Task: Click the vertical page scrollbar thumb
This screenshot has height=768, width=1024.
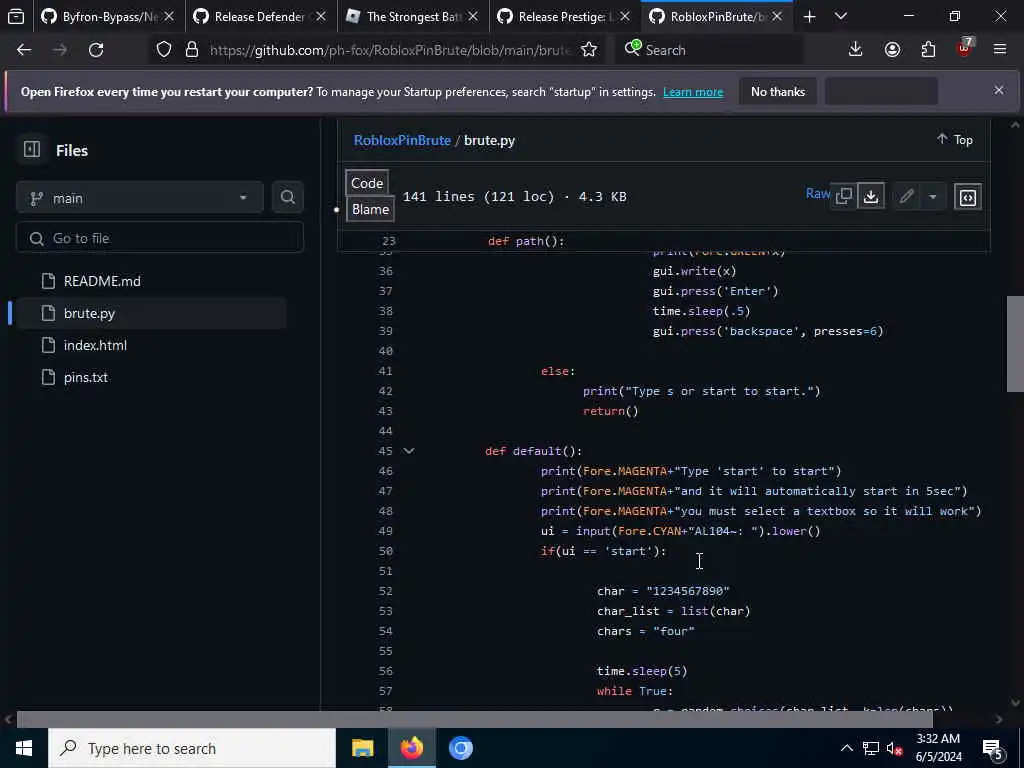Action: point(1015,344)
